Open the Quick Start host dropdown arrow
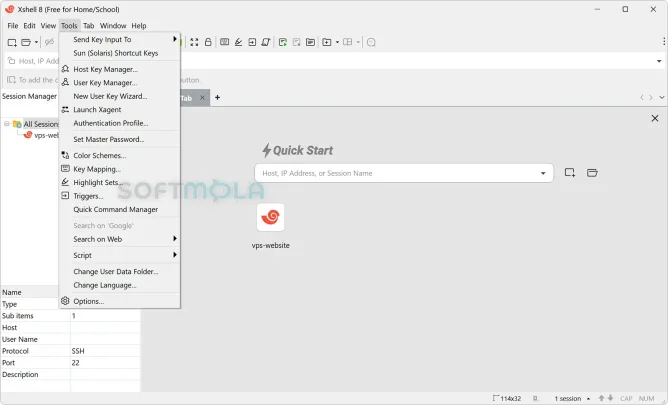The image size is (668, 405). (543, 173)
